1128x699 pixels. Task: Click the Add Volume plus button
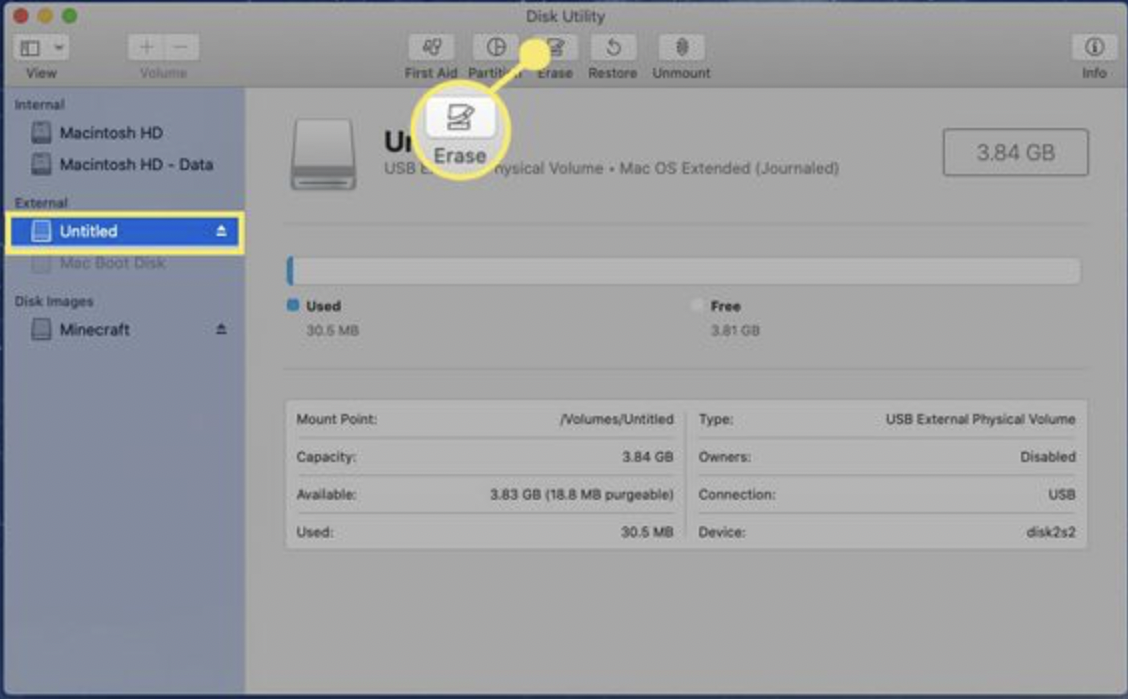tap(147, 46)
